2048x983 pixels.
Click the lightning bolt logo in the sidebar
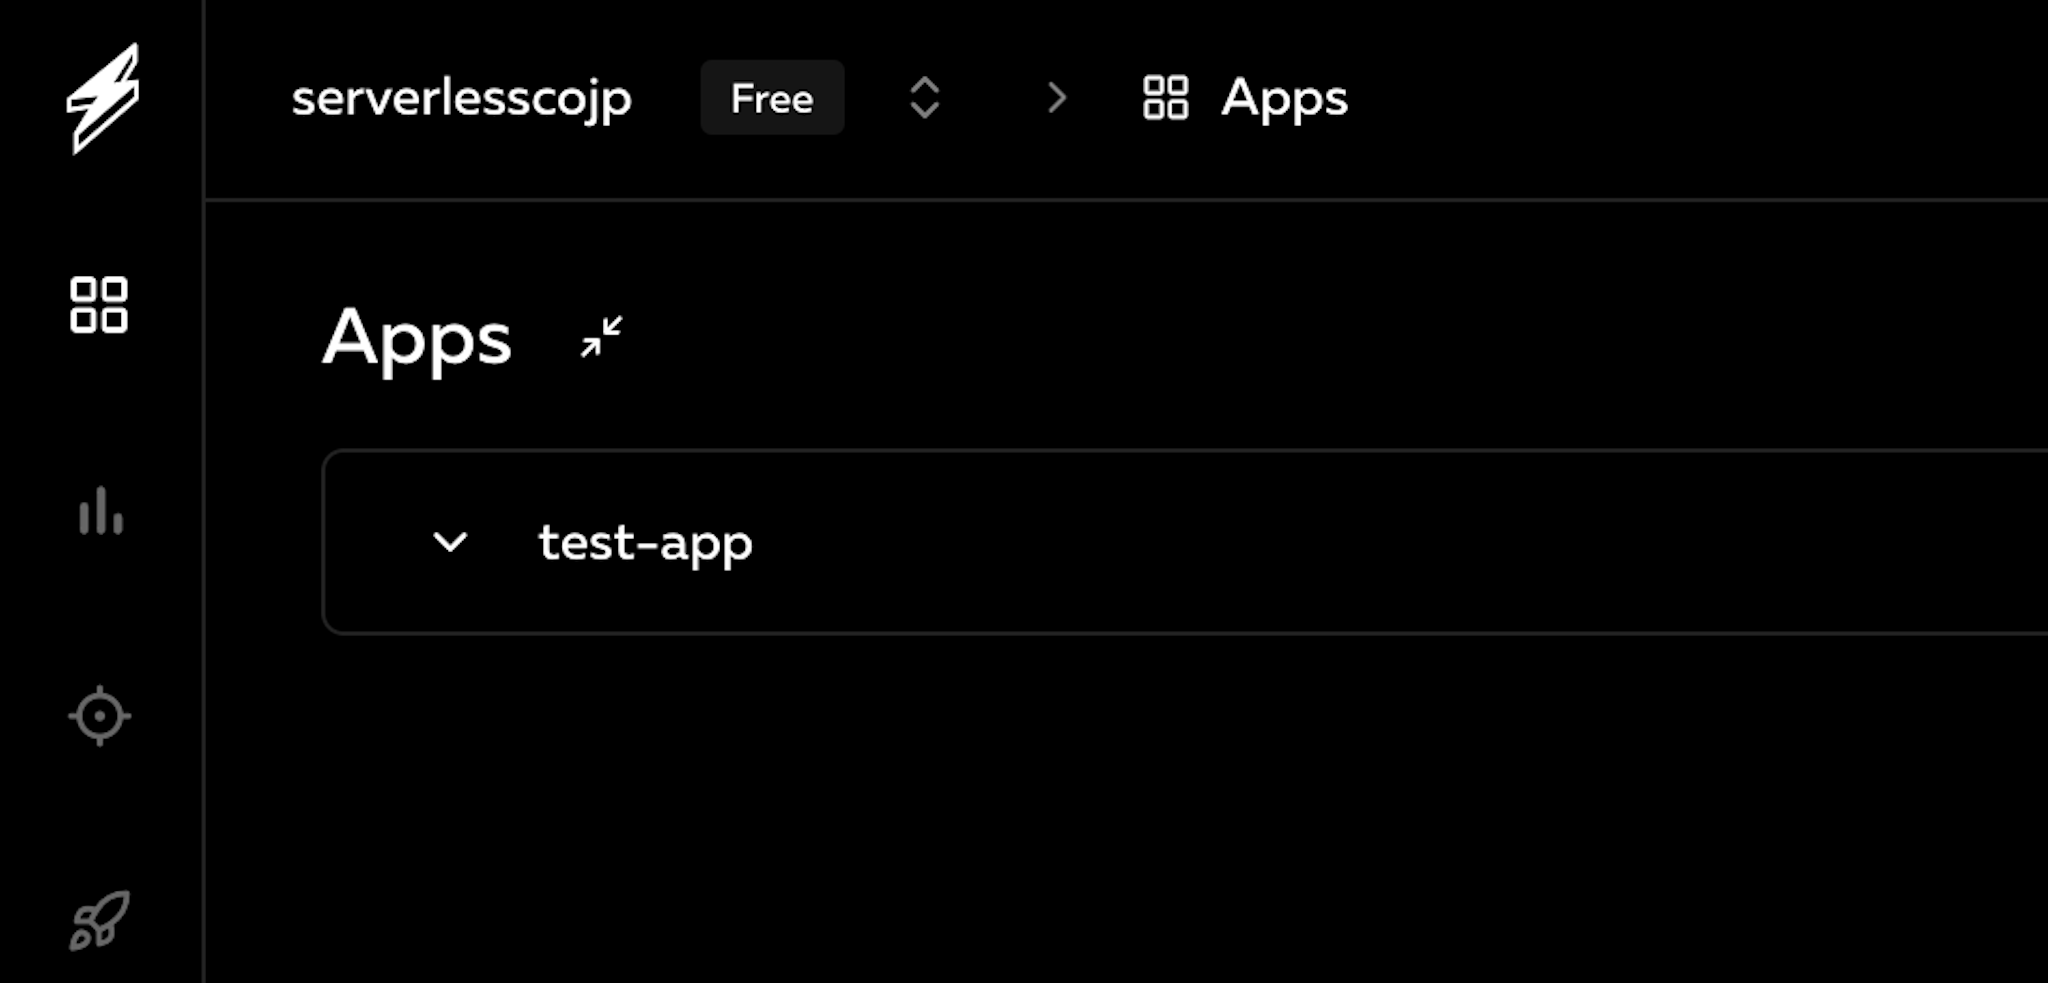point(103,99)
